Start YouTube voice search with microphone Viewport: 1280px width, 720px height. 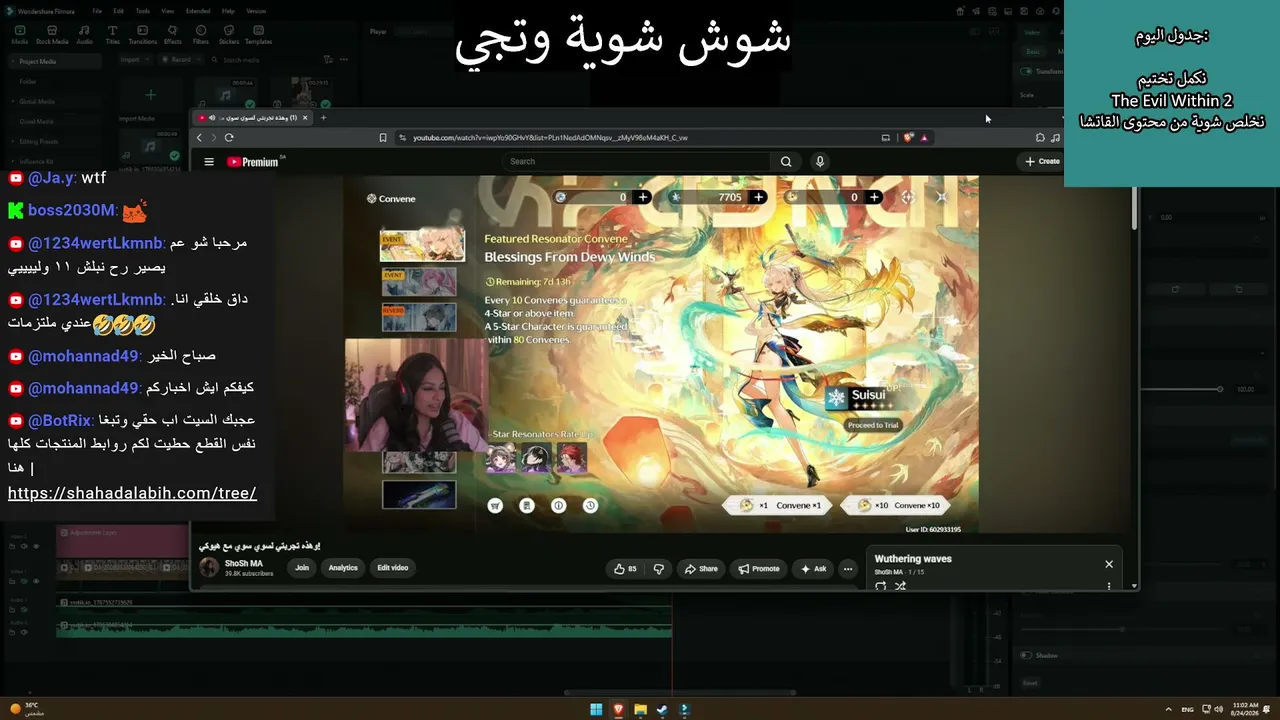coord(820,161)
